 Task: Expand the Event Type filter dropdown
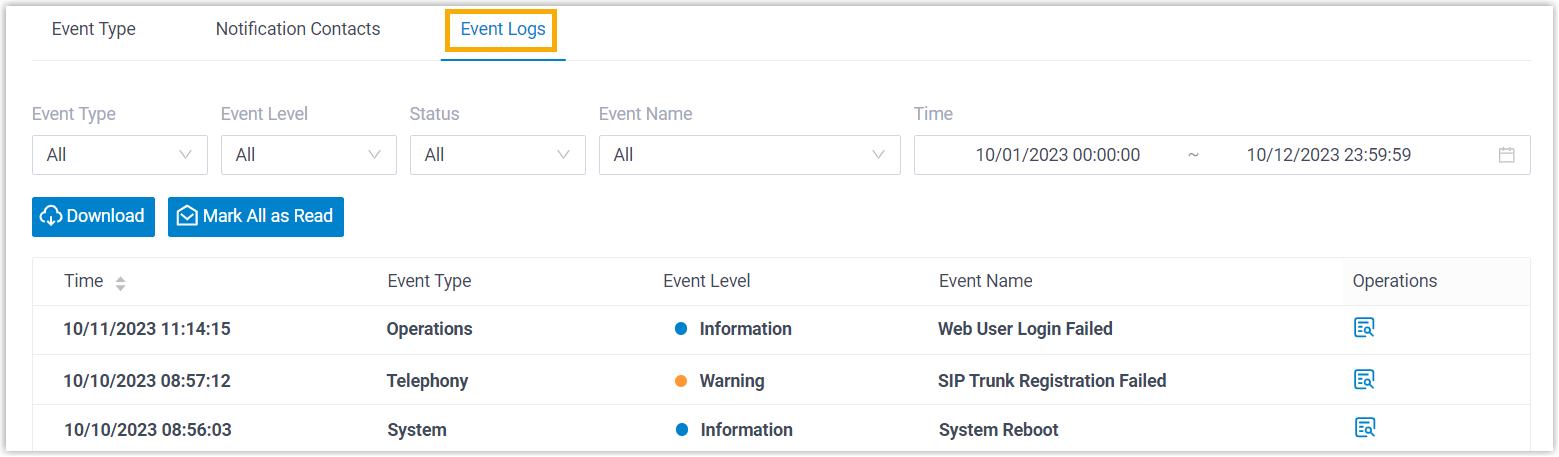[119, 155]
